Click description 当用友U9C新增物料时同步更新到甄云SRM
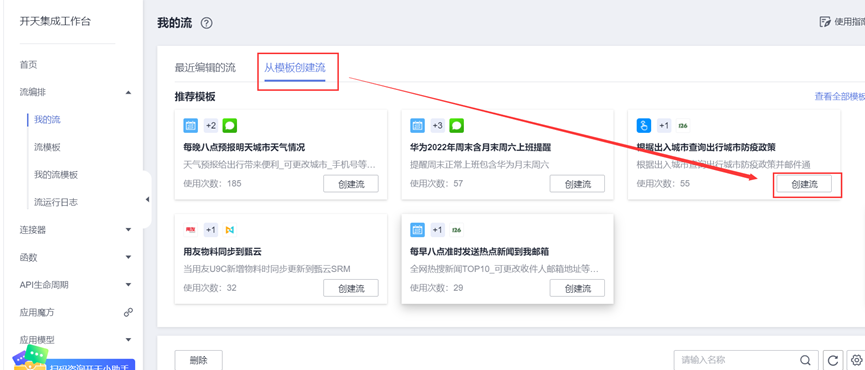This screenshot has width=865, height=370. pos(266,269)
